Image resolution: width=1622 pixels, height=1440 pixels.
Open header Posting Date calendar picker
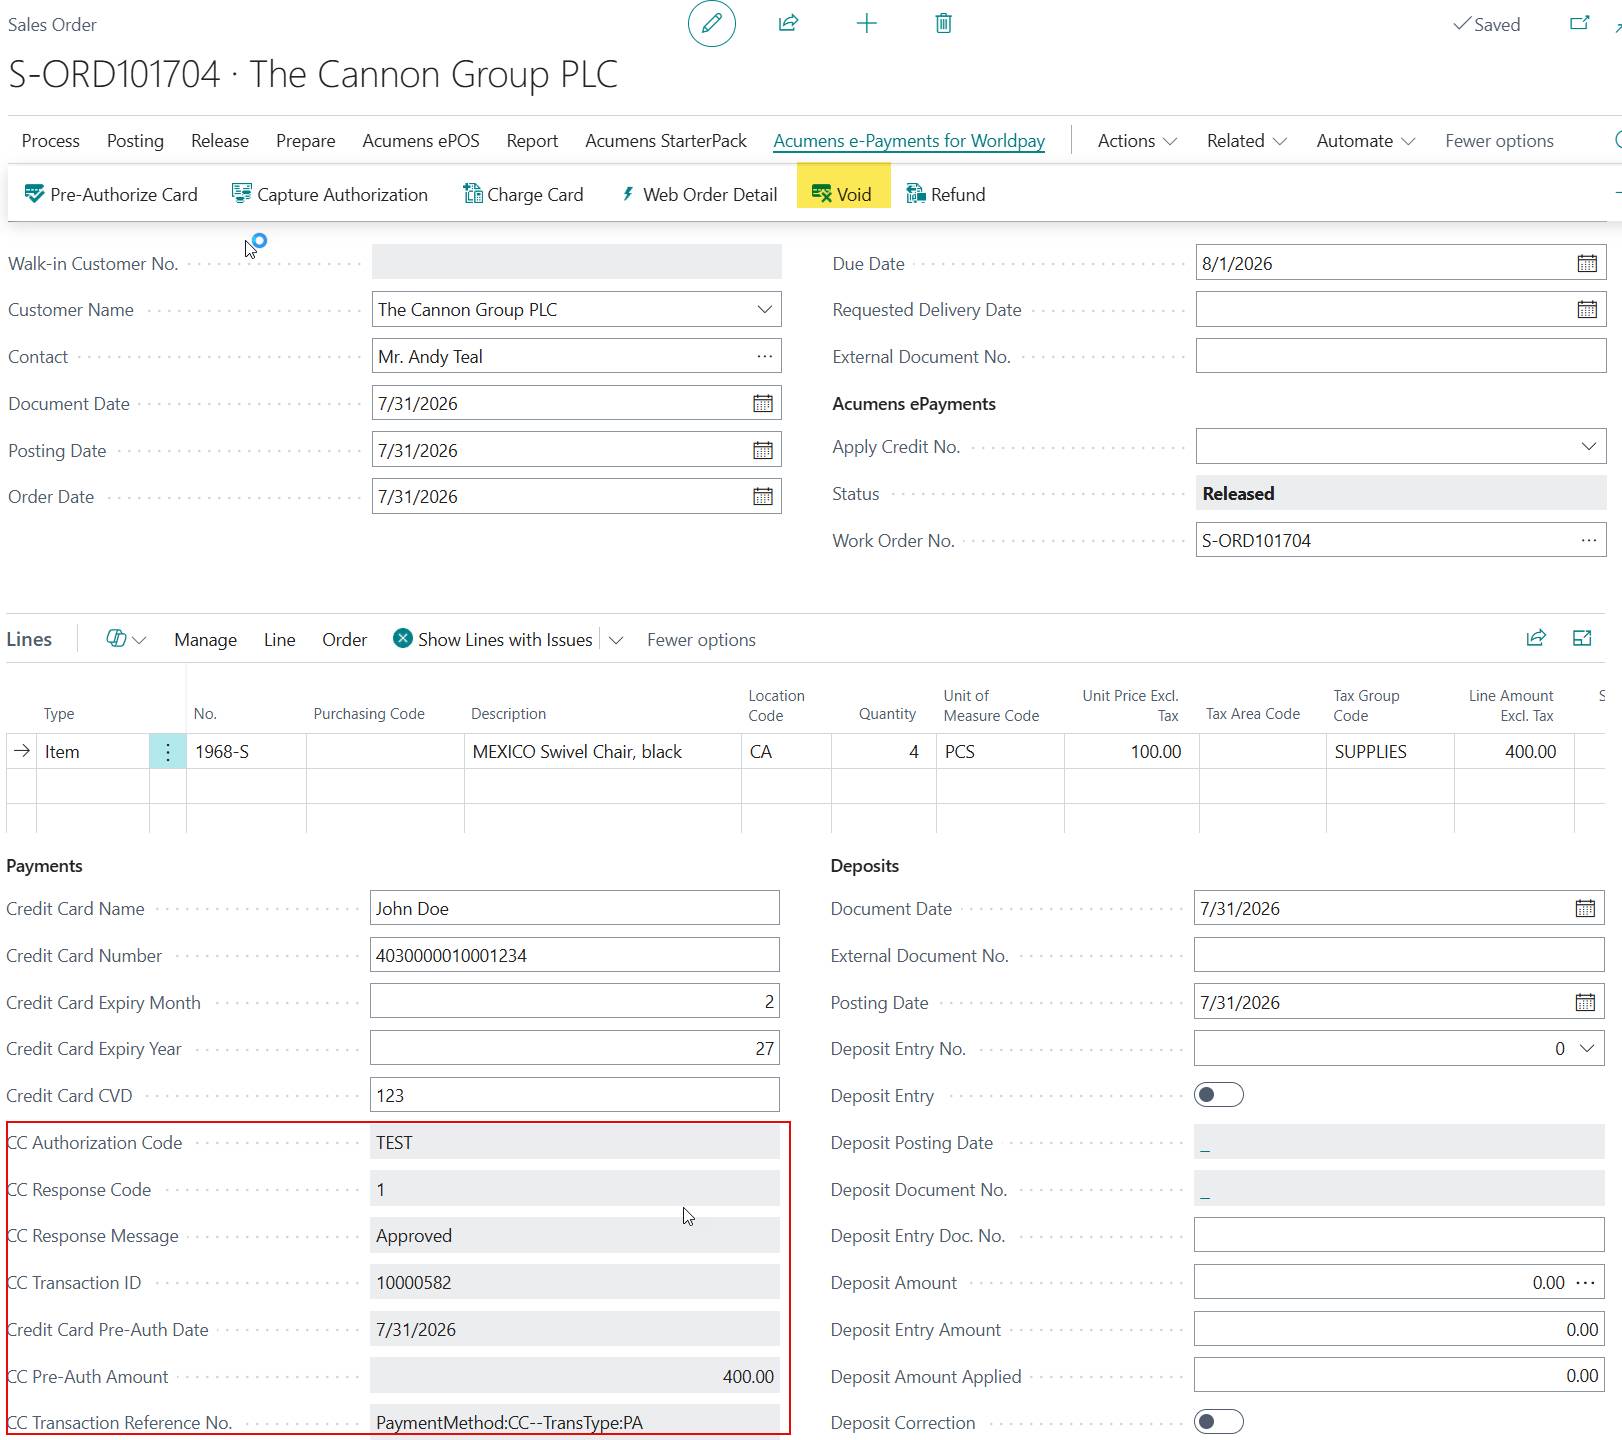[763, 451]
